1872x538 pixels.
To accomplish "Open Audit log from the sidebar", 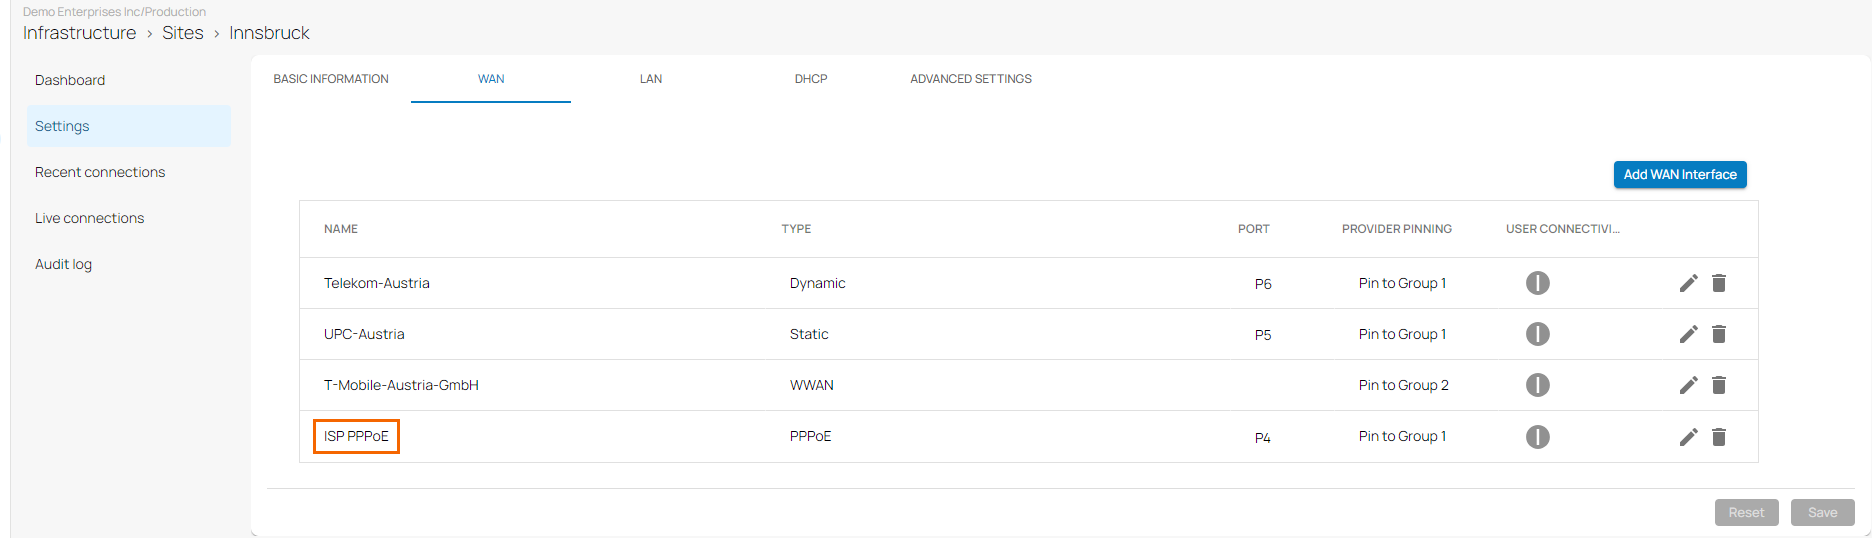I will click(63, 264).
